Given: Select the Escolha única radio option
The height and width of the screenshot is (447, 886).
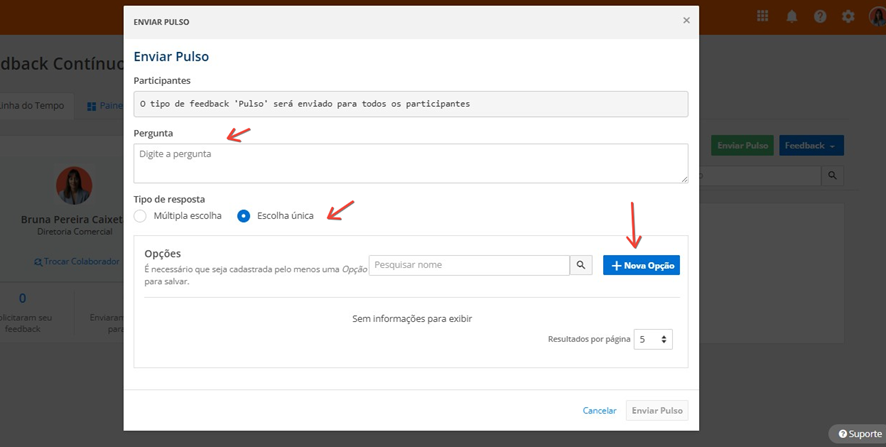Looking at the screenshot, I should [x=244, y=216].
